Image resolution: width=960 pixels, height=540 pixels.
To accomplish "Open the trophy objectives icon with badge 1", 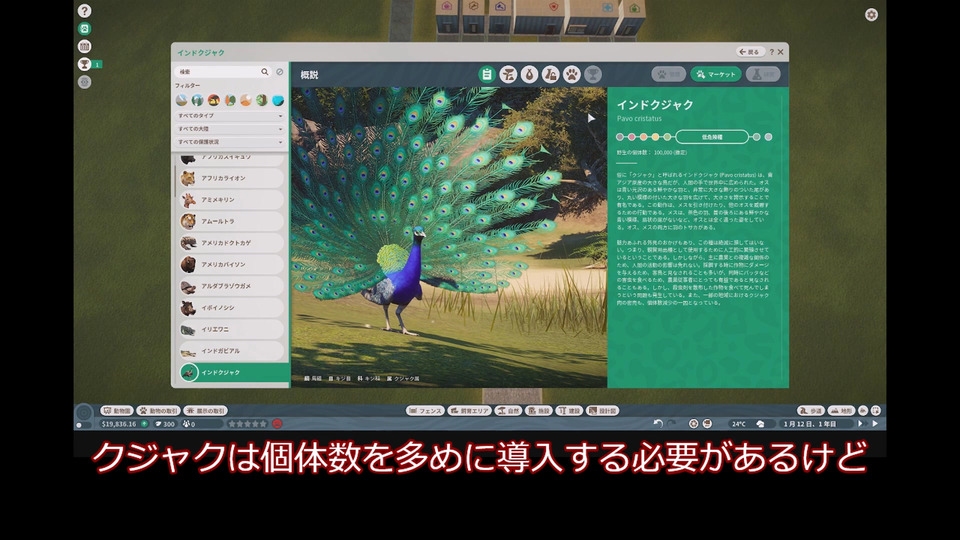I will click(84, 64).
